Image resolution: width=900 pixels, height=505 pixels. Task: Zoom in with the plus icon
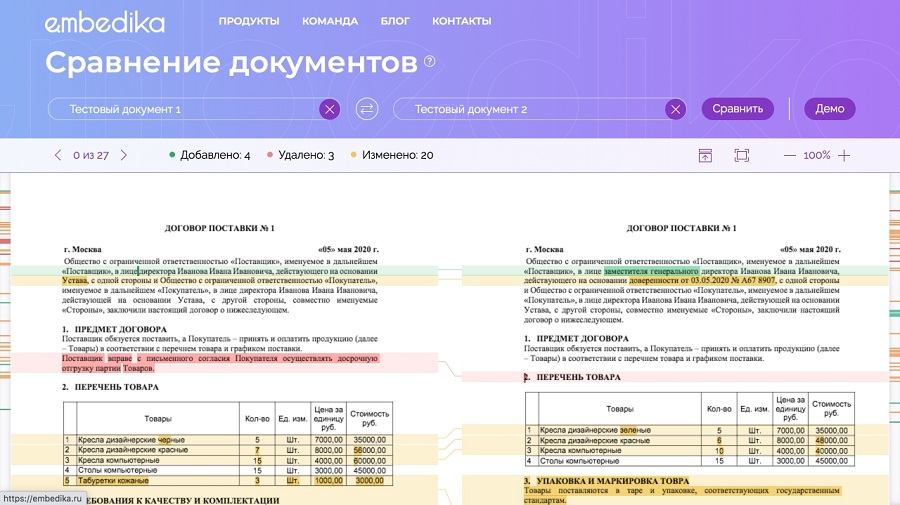click(844, 155)
